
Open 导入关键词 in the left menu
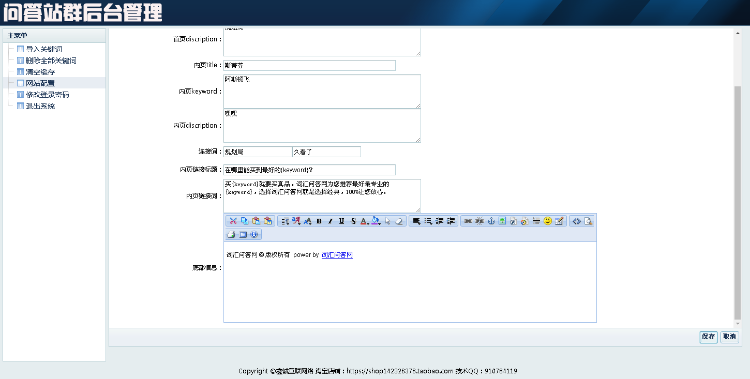(44, 49)
